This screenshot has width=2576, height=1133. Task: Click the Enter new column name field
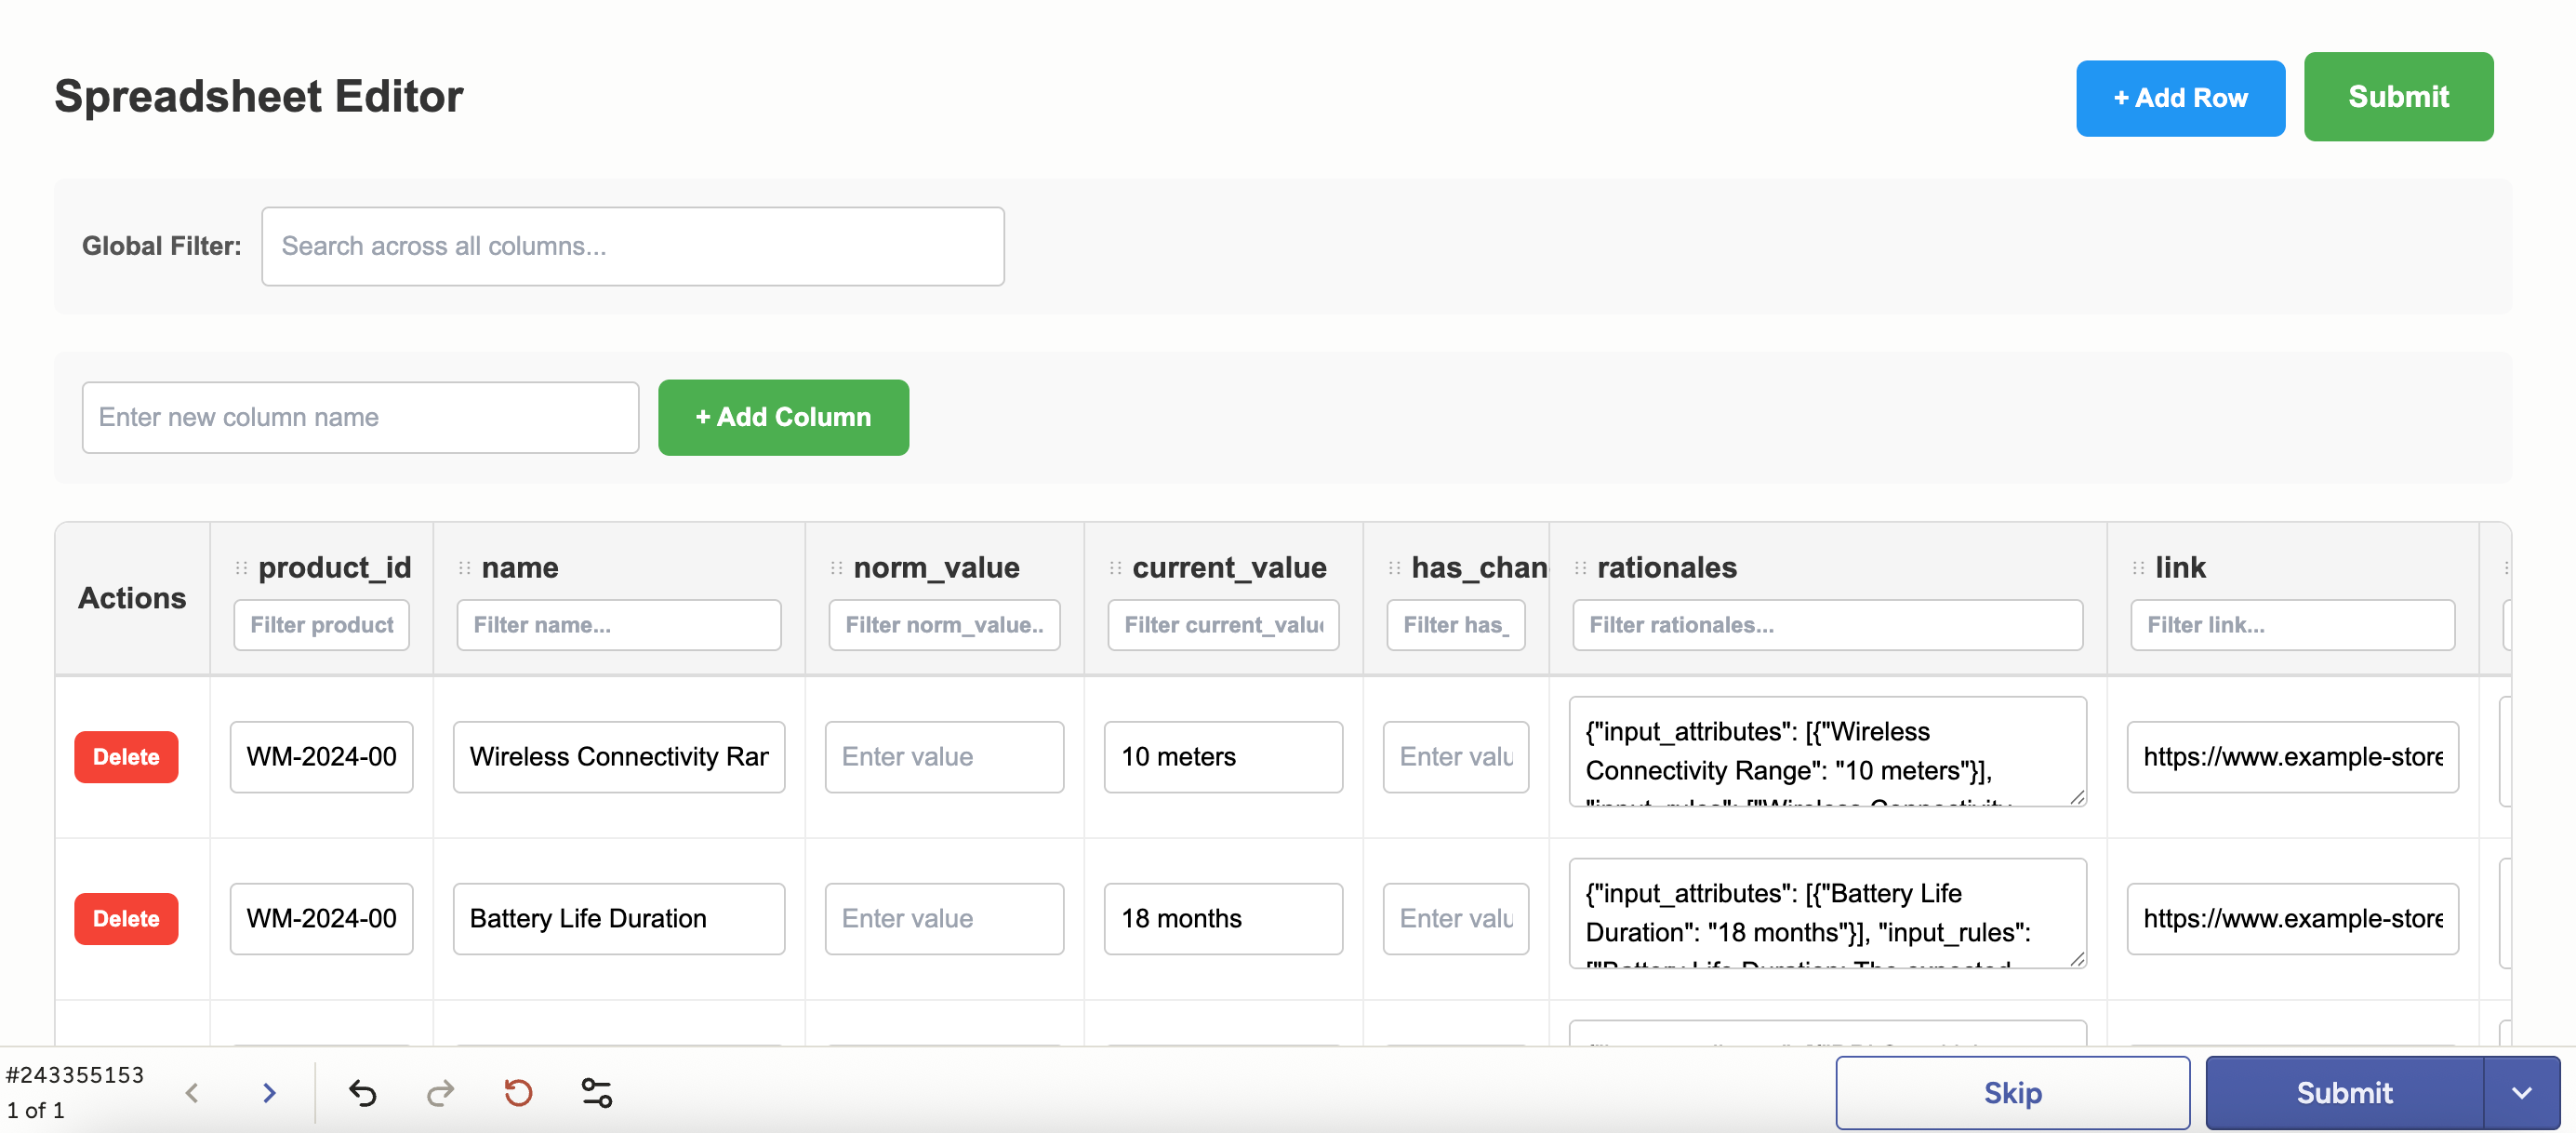360,417
